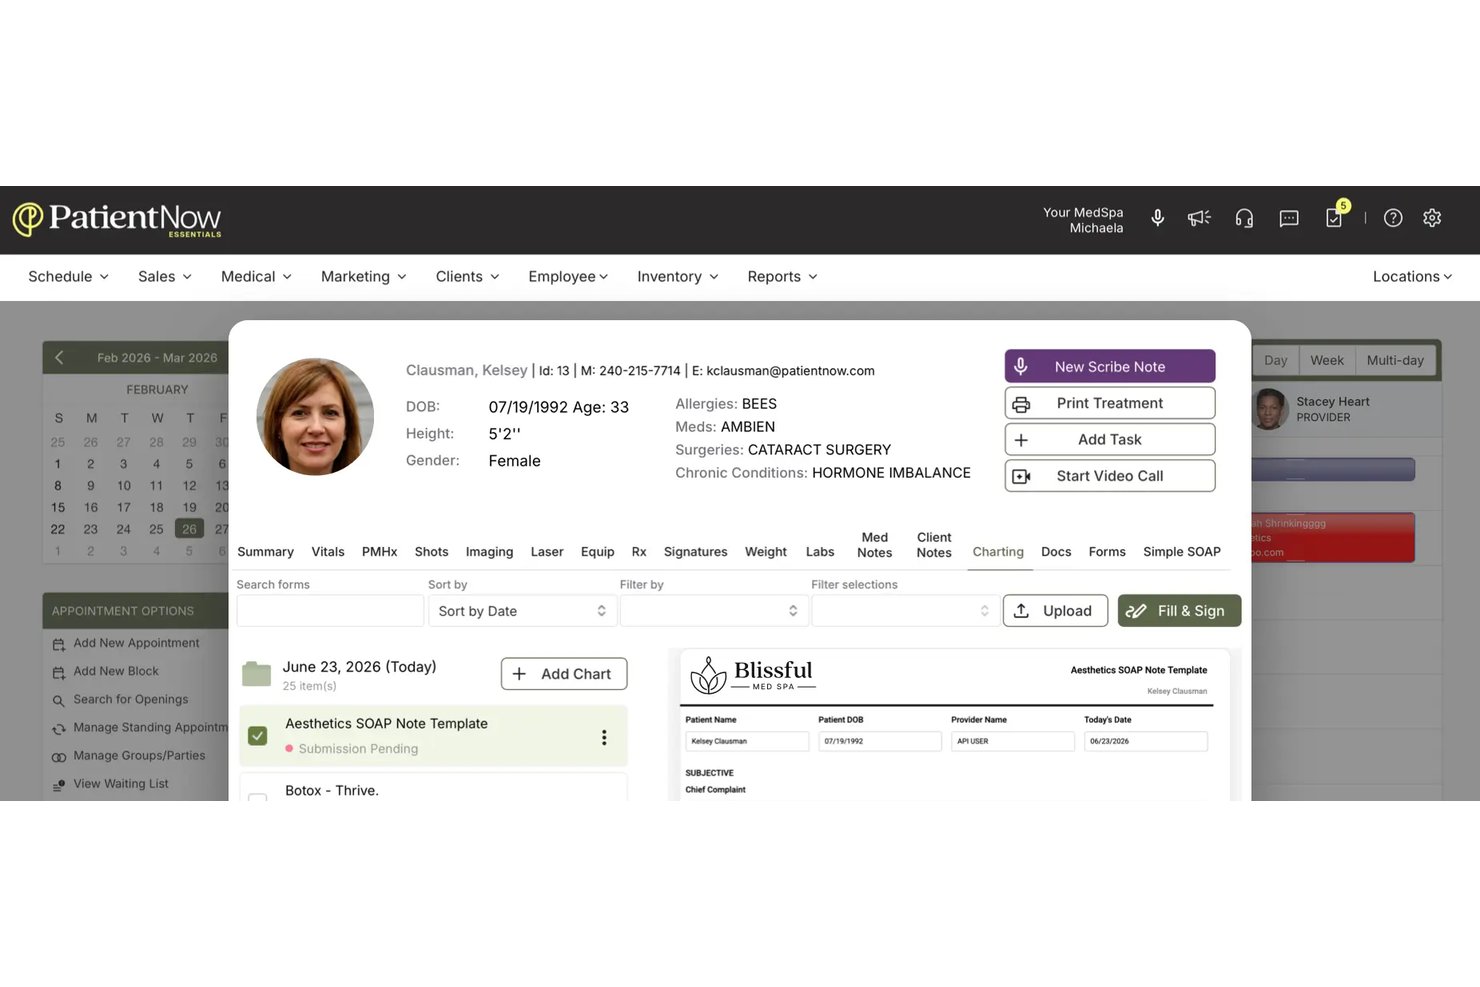This screenshot has width=1480, height=987.
Task: Open the Aesthetics SOAP Note options menu
Action: [604, 737]
